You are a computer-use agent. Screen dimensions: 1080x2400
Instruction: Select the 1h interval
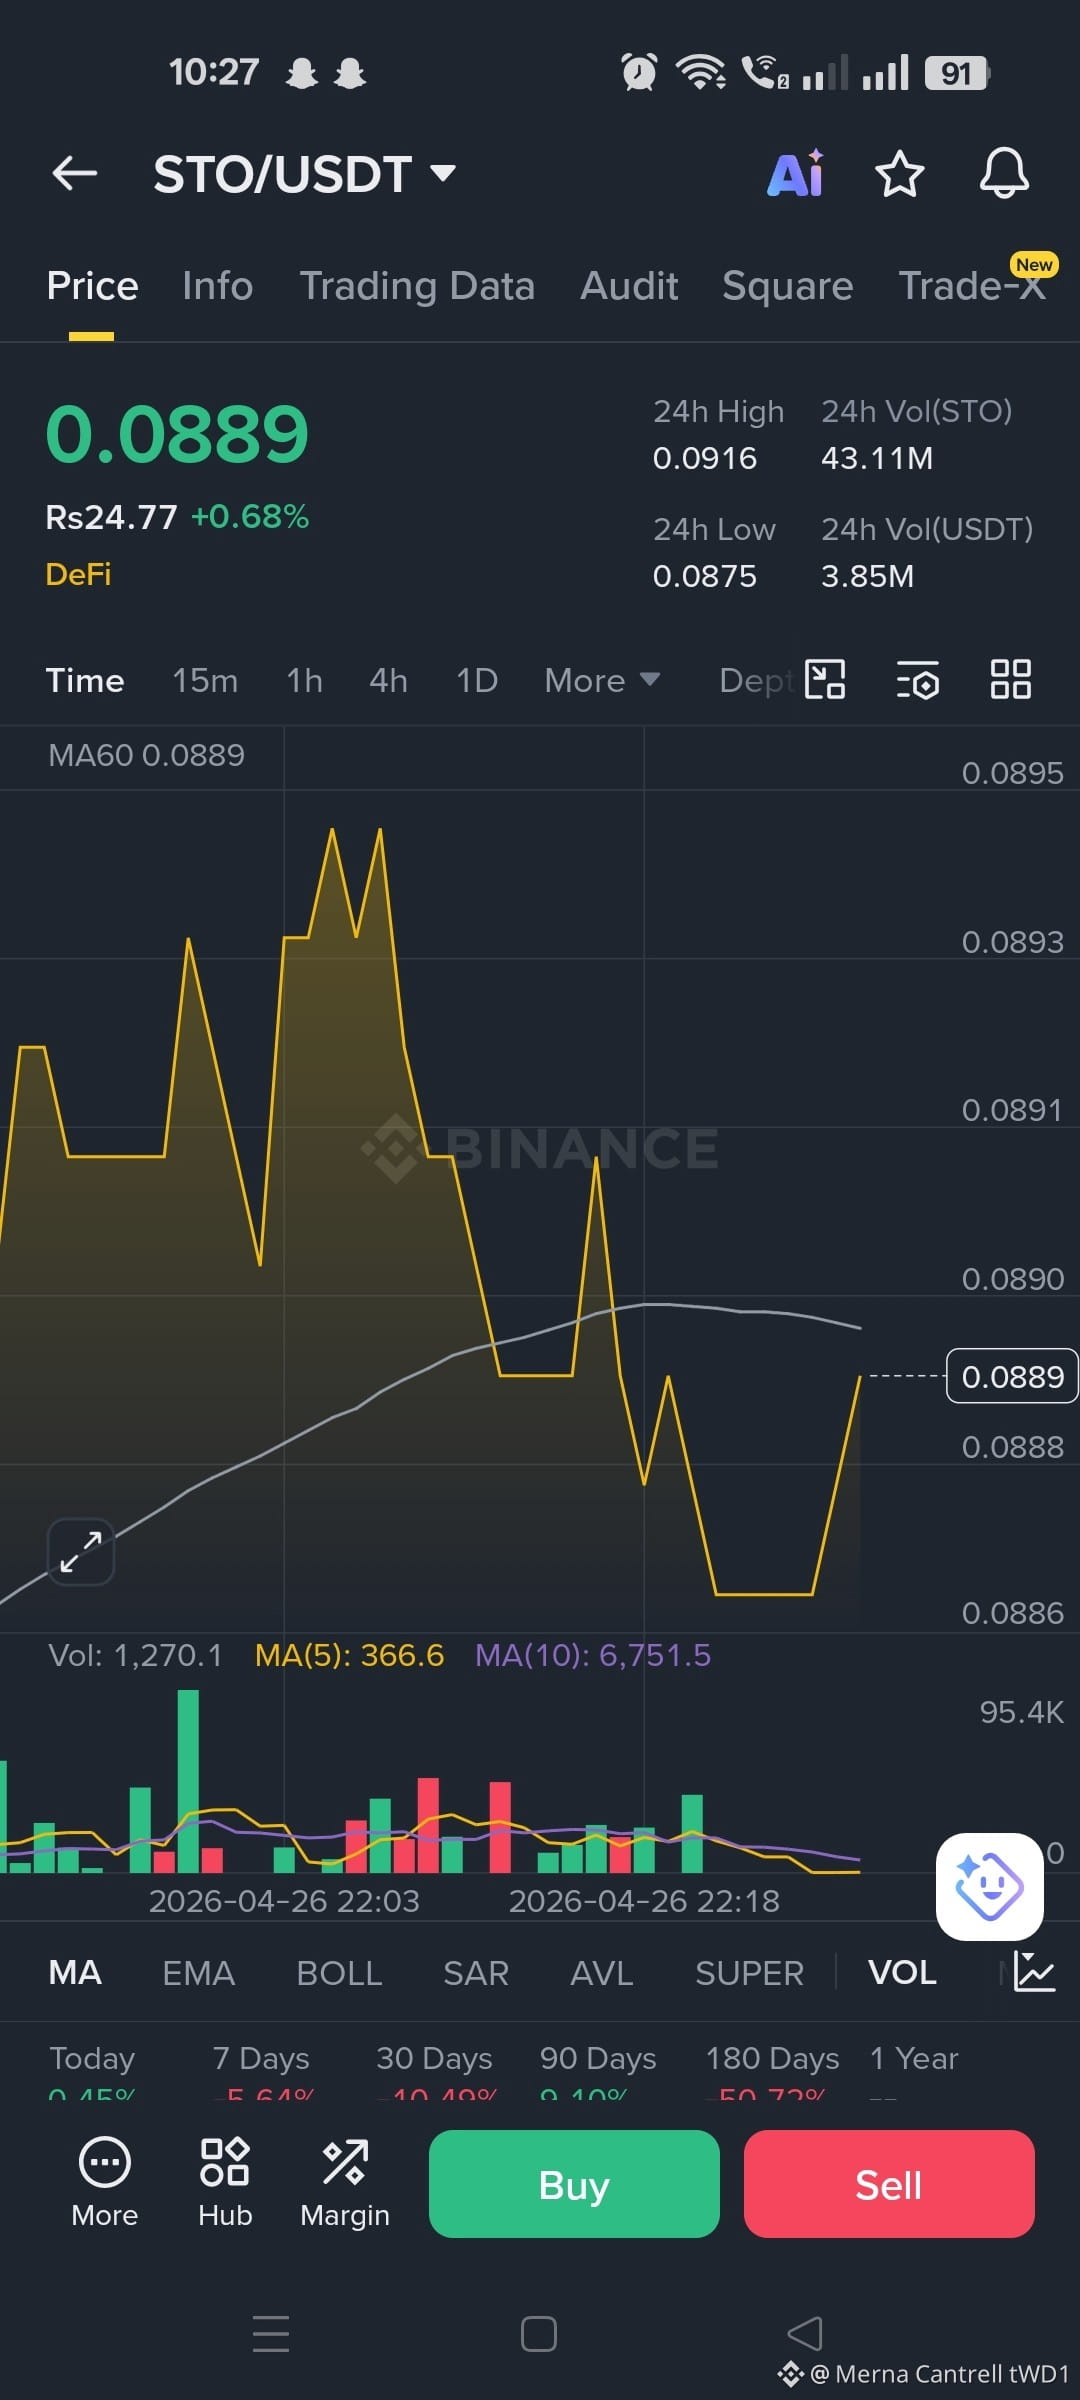coord(304,681)
